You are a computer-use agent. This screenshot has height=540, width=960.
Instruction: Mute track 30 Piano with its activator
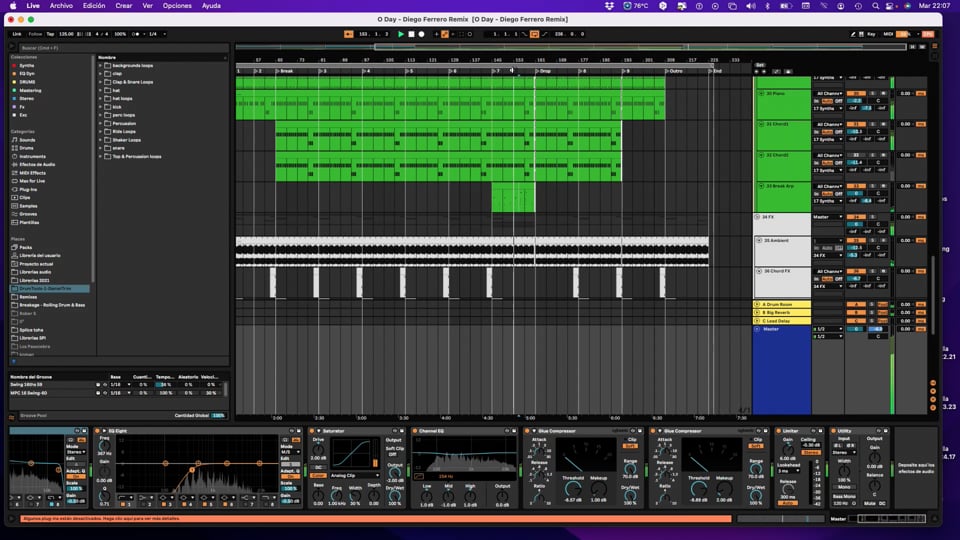click(x=856, y=94)
